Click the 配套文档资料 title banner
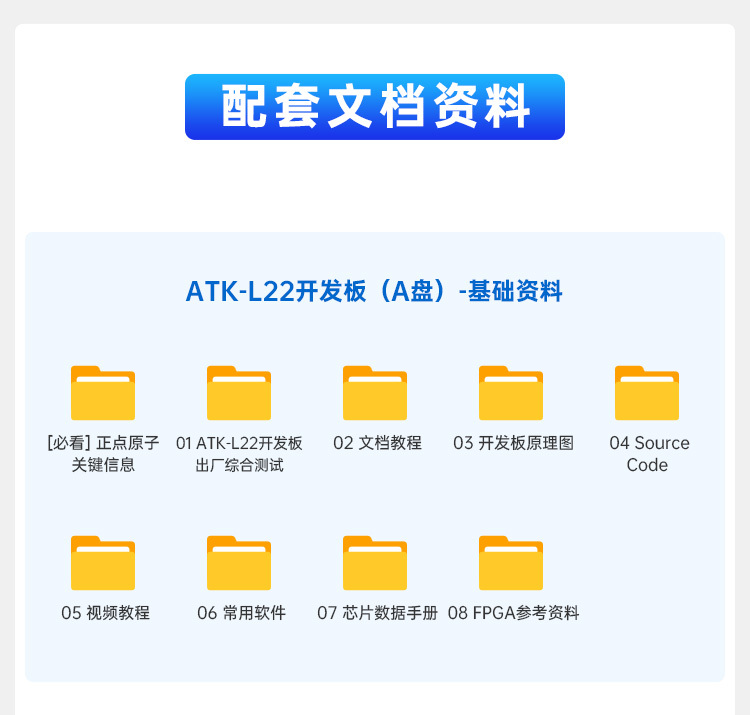Screen dimensions: 750x715 pos(375,107)
